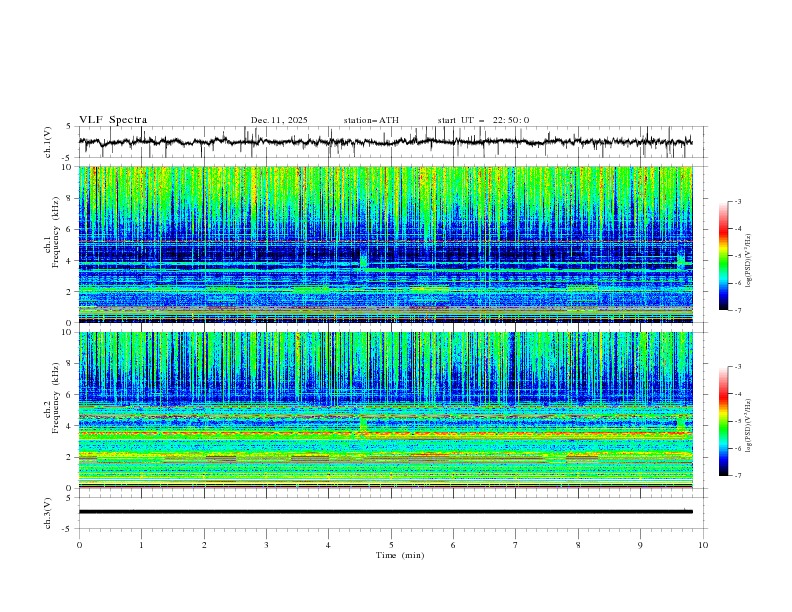Viewport: 792px width, 612px height.
Task: Click the "-7" tick on upper color bar
Action: pyautogui.click(x=737, y=310)
